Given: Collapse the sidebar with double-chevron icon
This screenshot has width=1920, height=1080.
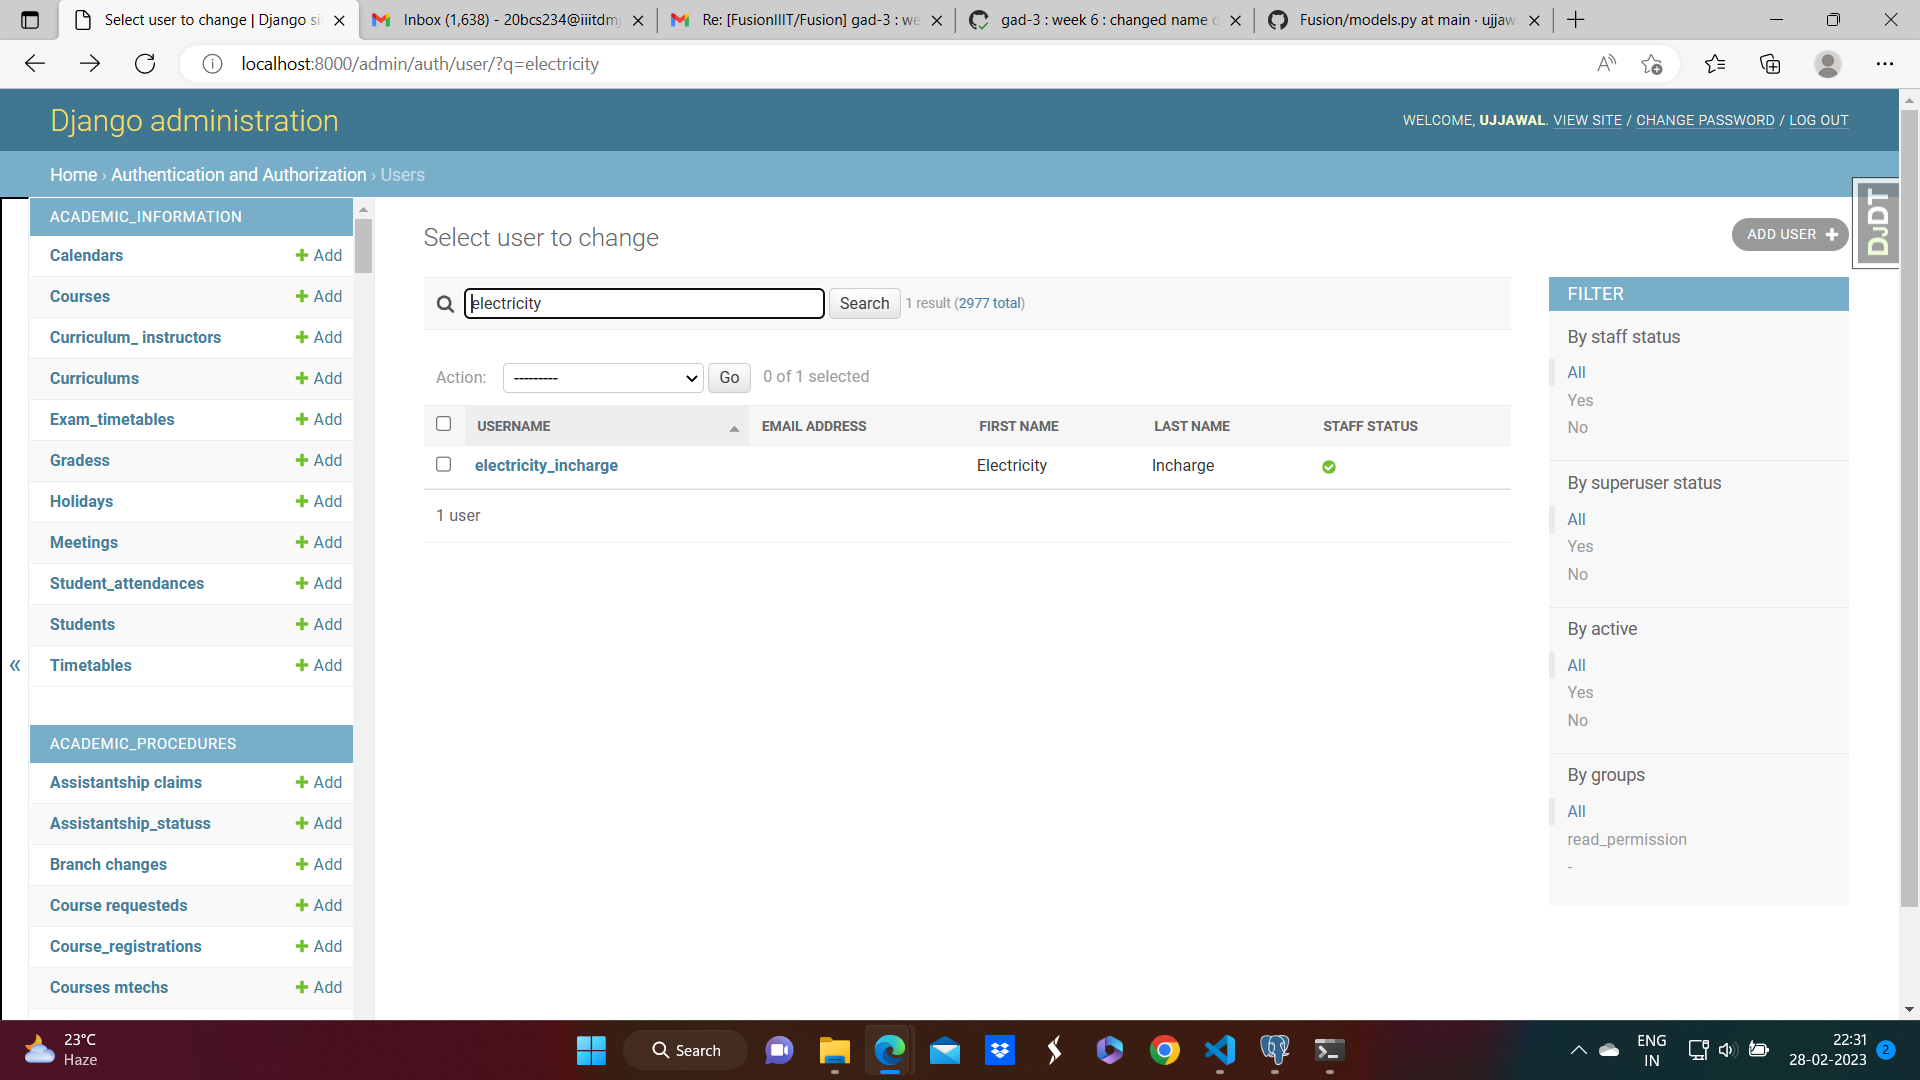Looking at the screenshot, I should (15, 665).
